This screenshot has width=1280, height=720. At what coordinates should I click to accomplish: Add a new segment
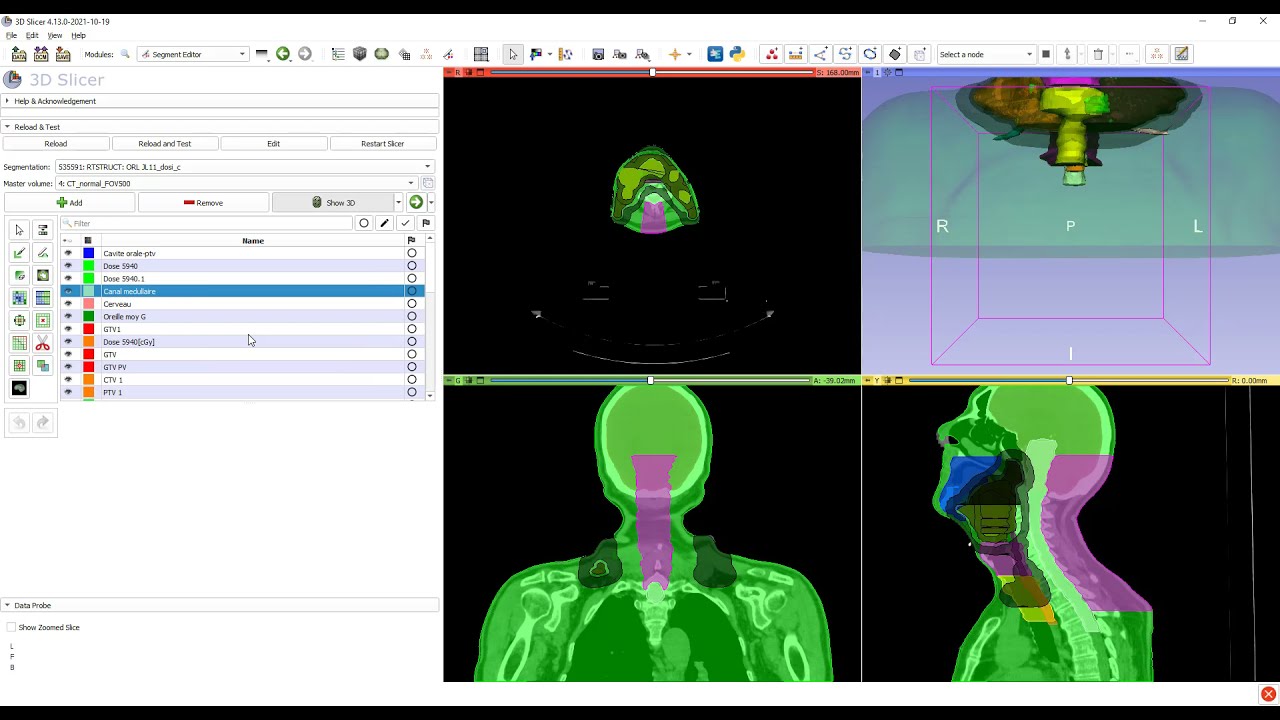point(69,203)
